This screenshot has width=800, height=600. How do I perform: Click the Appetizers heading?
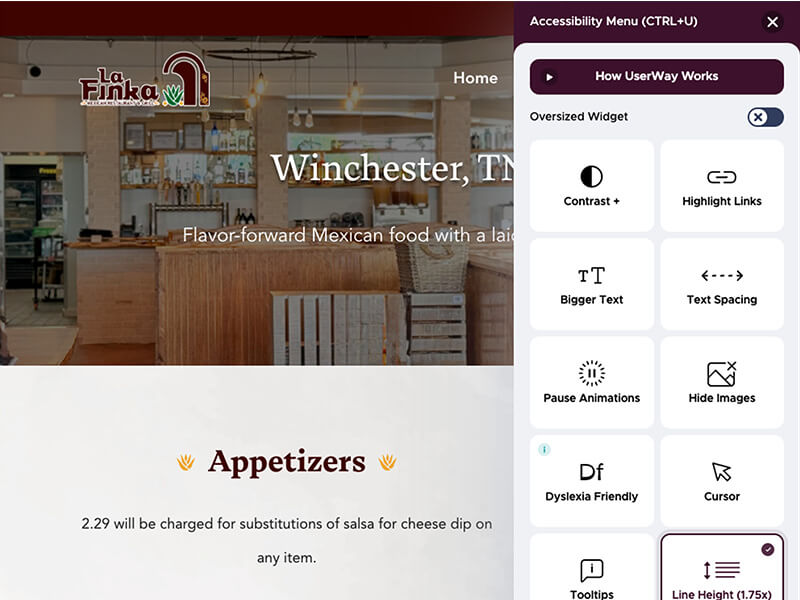[x=287, y=462]
